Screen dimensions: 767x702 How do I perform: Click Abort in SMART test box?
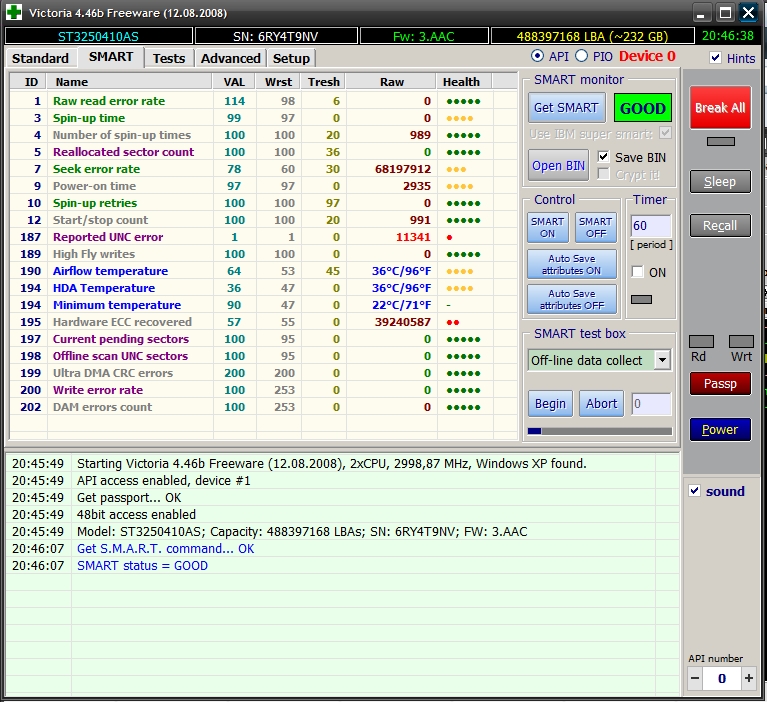[x=601, y=404]
